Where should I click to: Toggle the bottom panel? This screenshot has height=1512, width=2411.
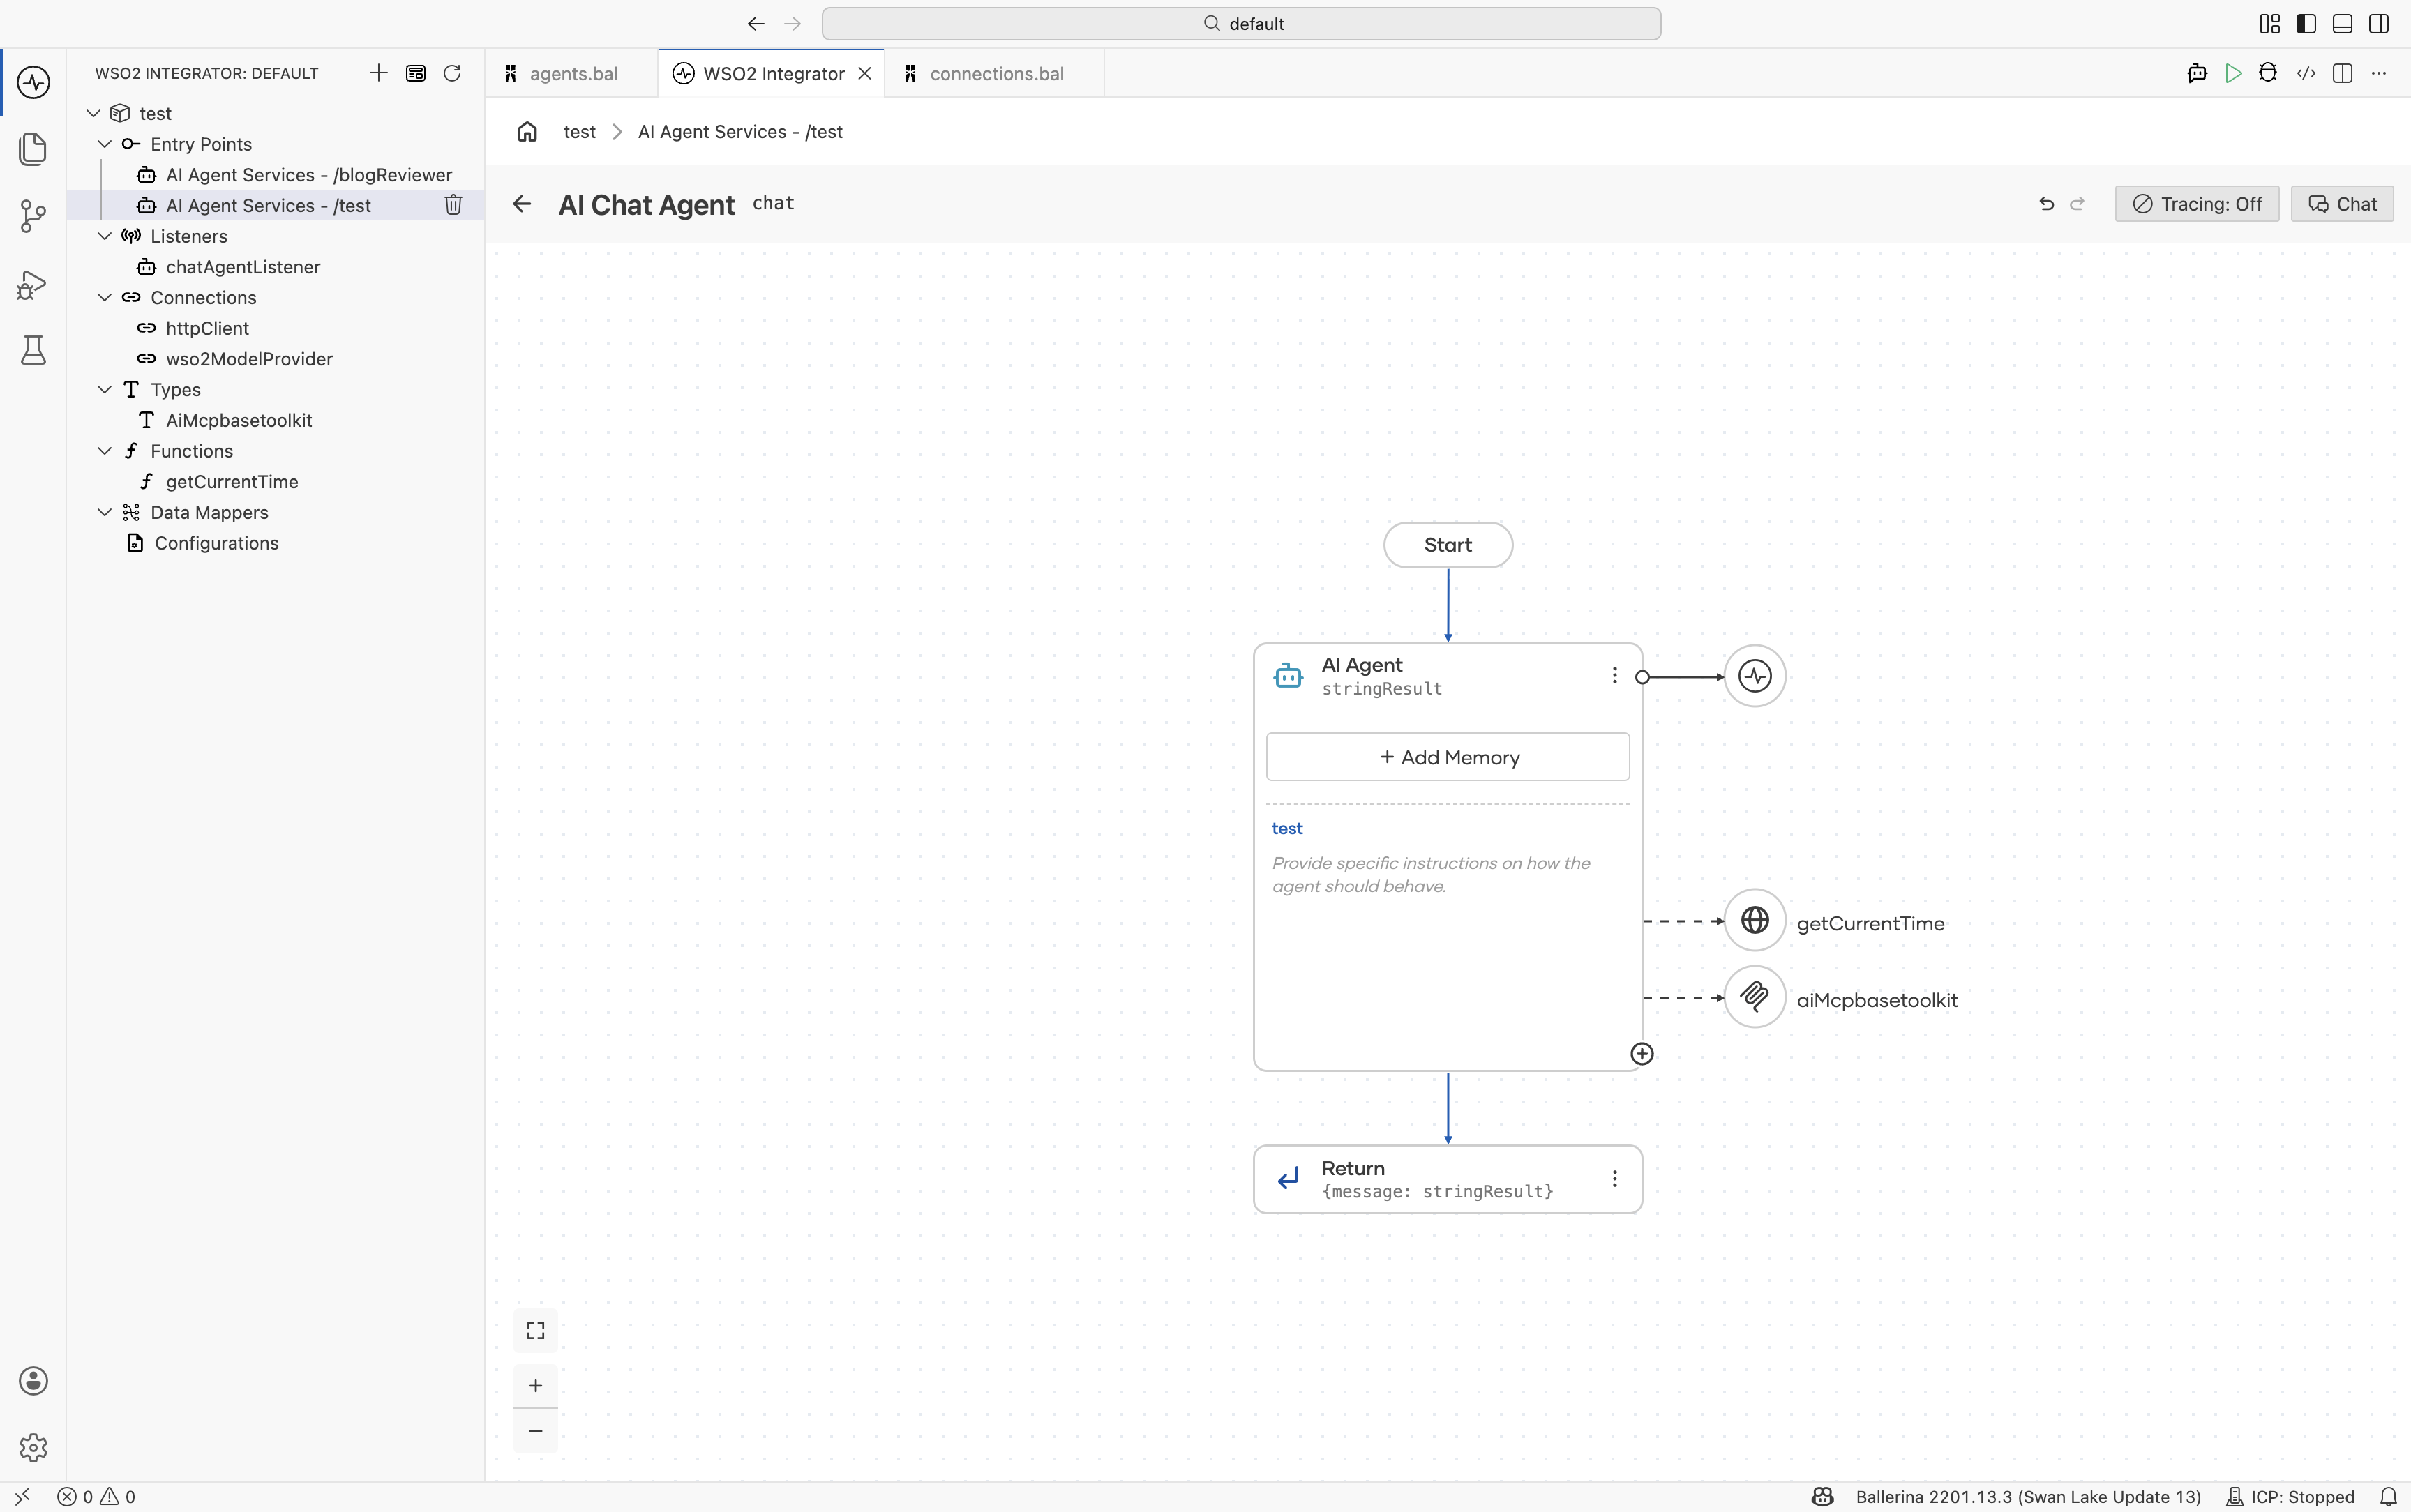(x=2342, y=24)
